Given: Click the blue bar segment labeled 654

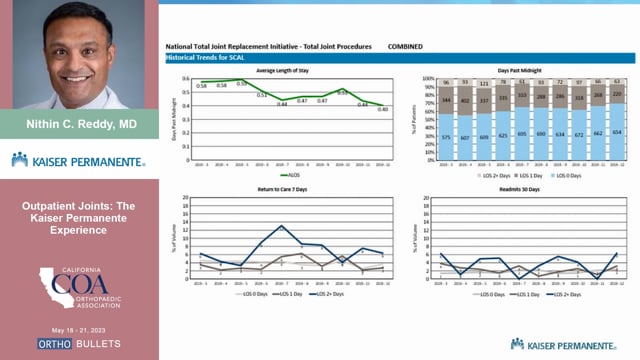Looking at the screenshot, I should coord(617,132).
